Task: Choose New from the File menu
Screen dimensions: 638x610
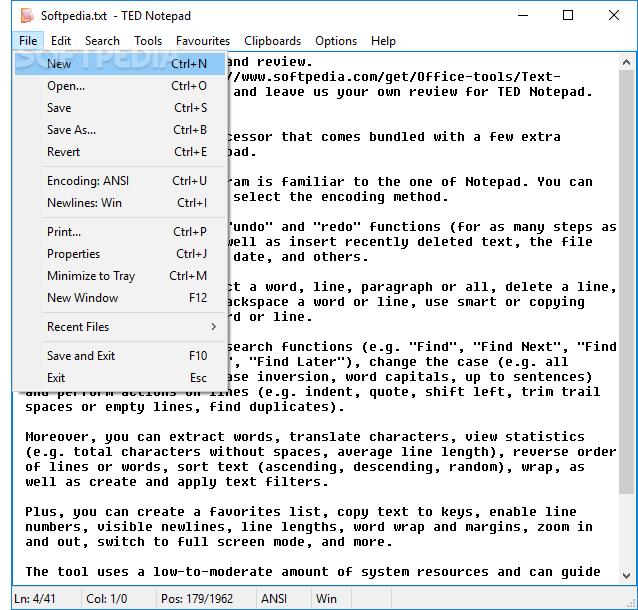Action: 120,64
